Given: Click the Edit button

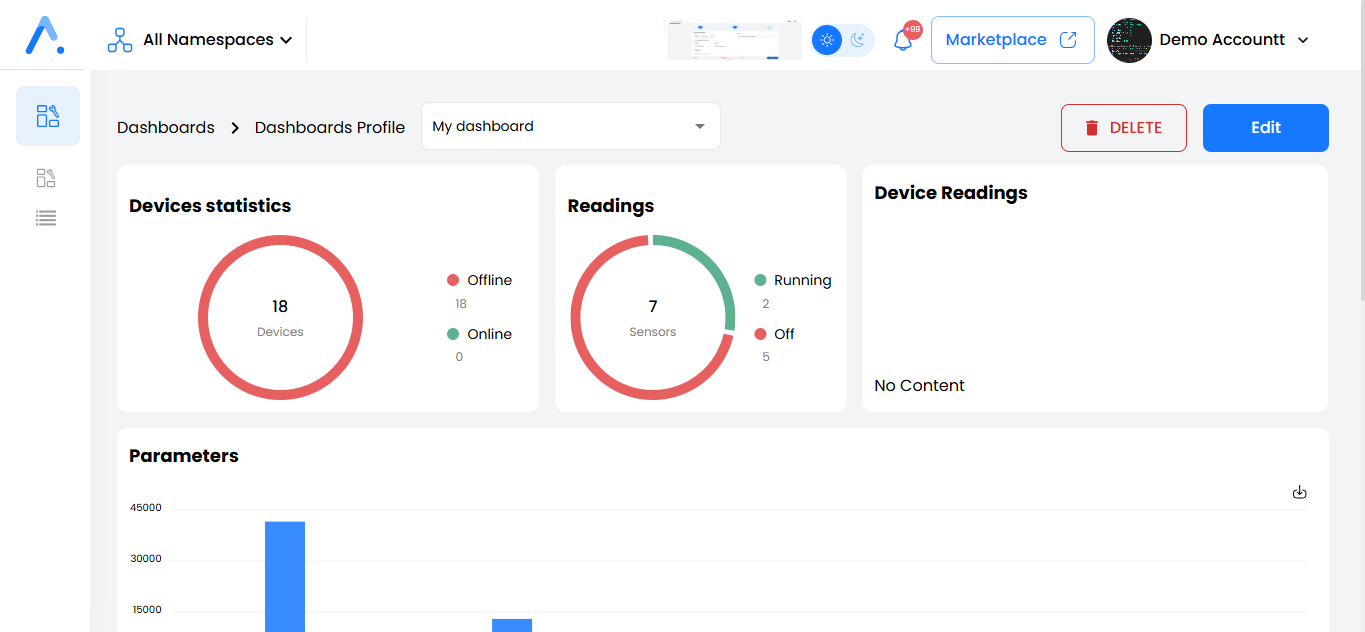Looking at the screenshot, I should click(1265, 127).
